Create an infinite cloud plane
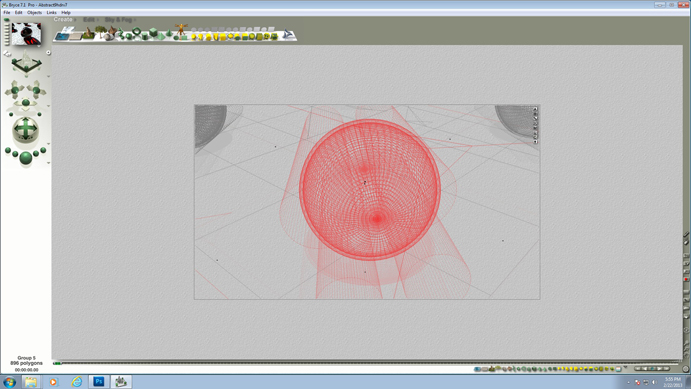This screenshot has height=389, width=691. coord(69,29)
